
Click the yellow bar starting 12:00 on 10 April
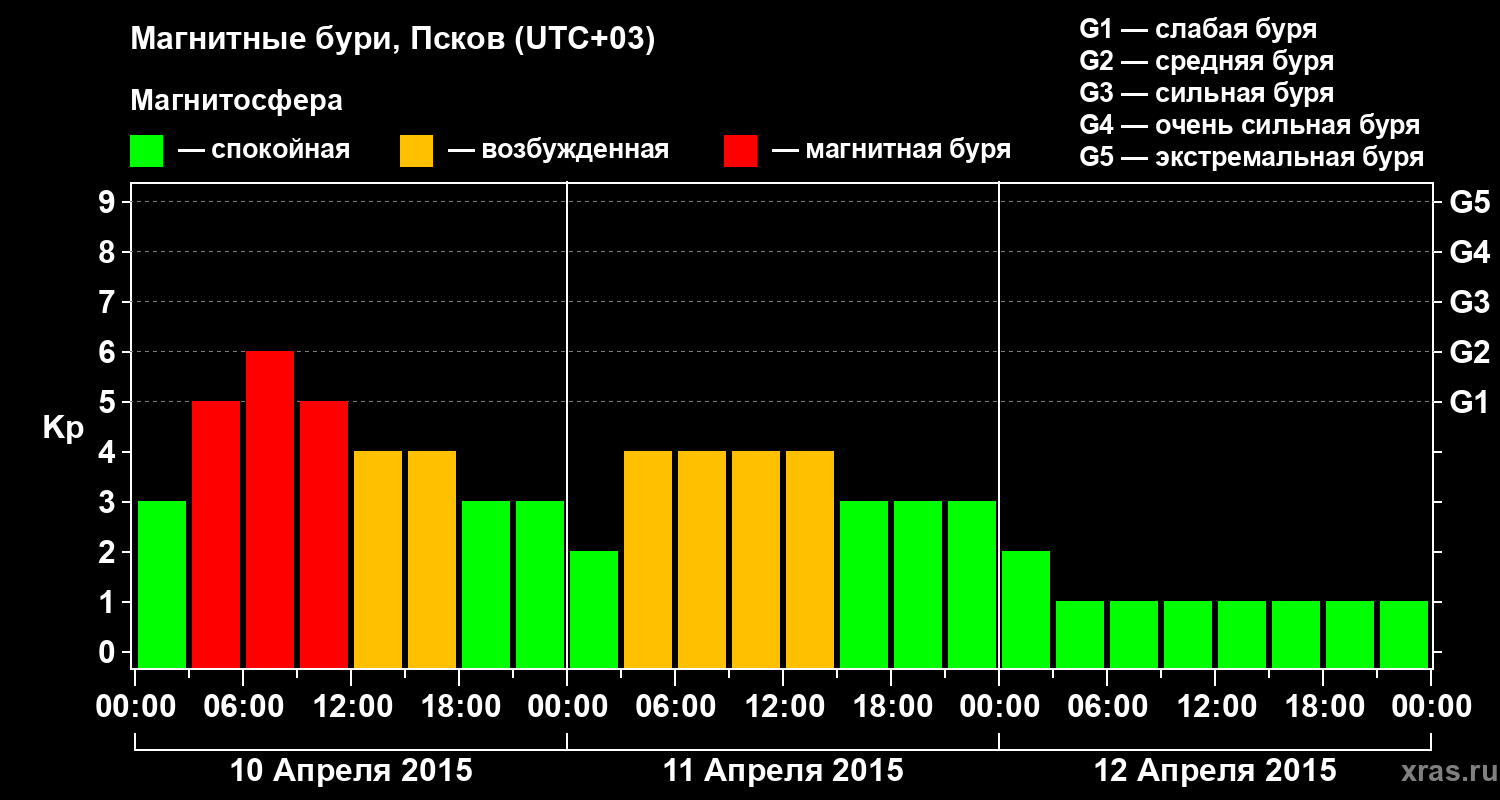point(378,559)
